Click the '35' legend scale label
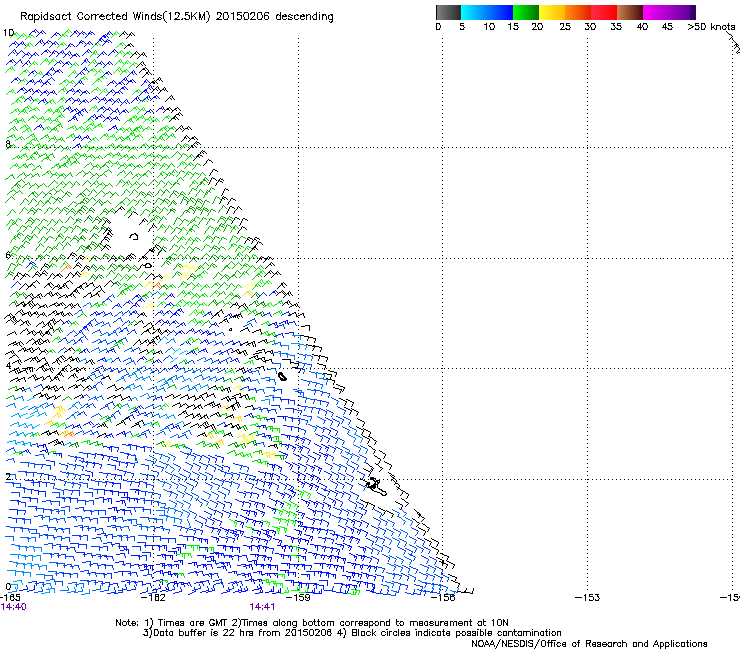The height and width of the screenshot is (650, 740). (x=616, y=27)
